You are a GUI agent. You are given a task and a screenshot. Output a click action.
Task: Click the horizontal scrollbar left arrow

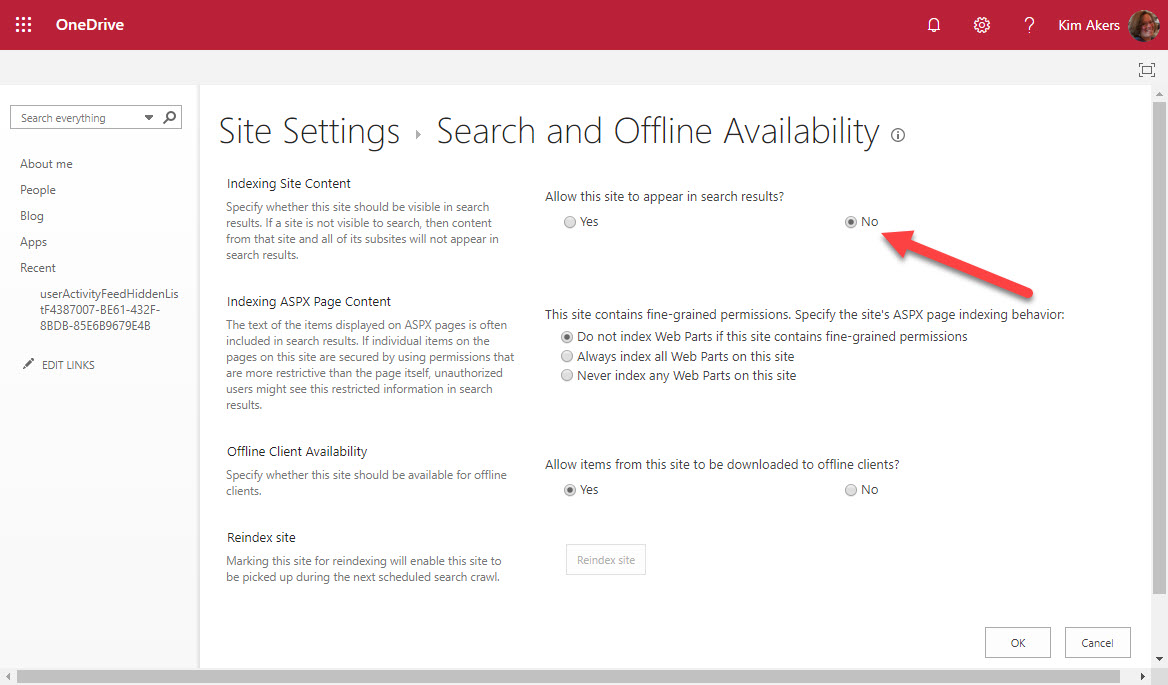click(x=7, y=676)
